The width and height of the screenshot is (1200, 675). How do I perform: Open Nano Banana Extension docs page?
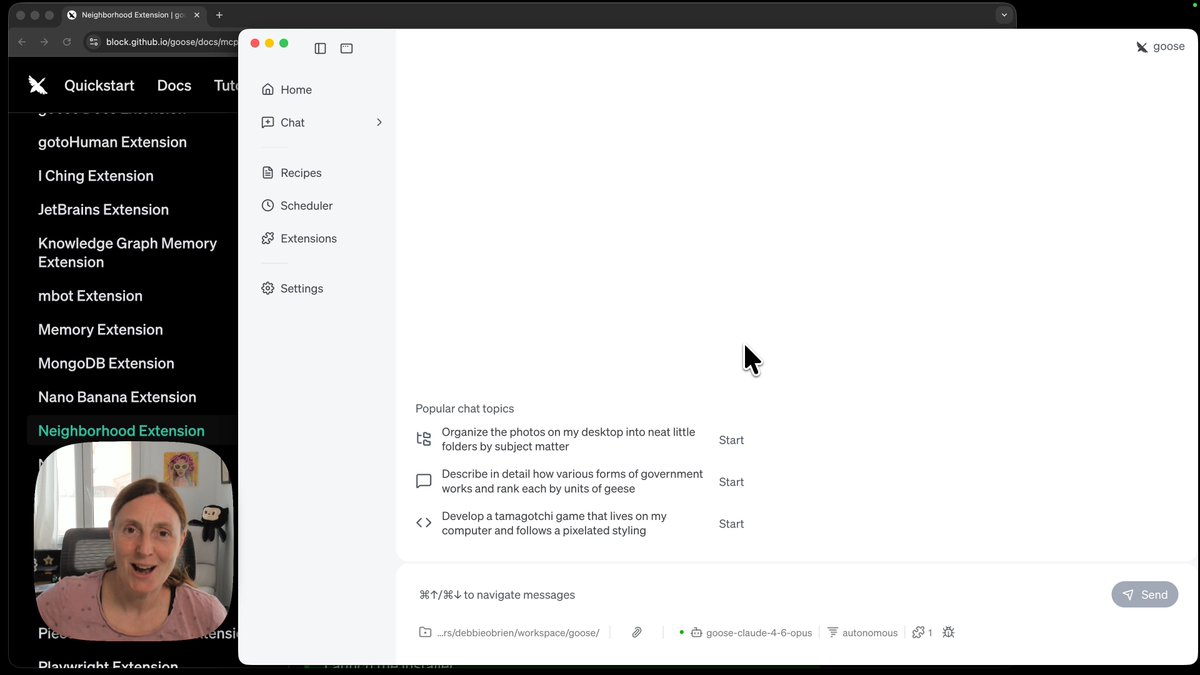[x=117, y=397]
